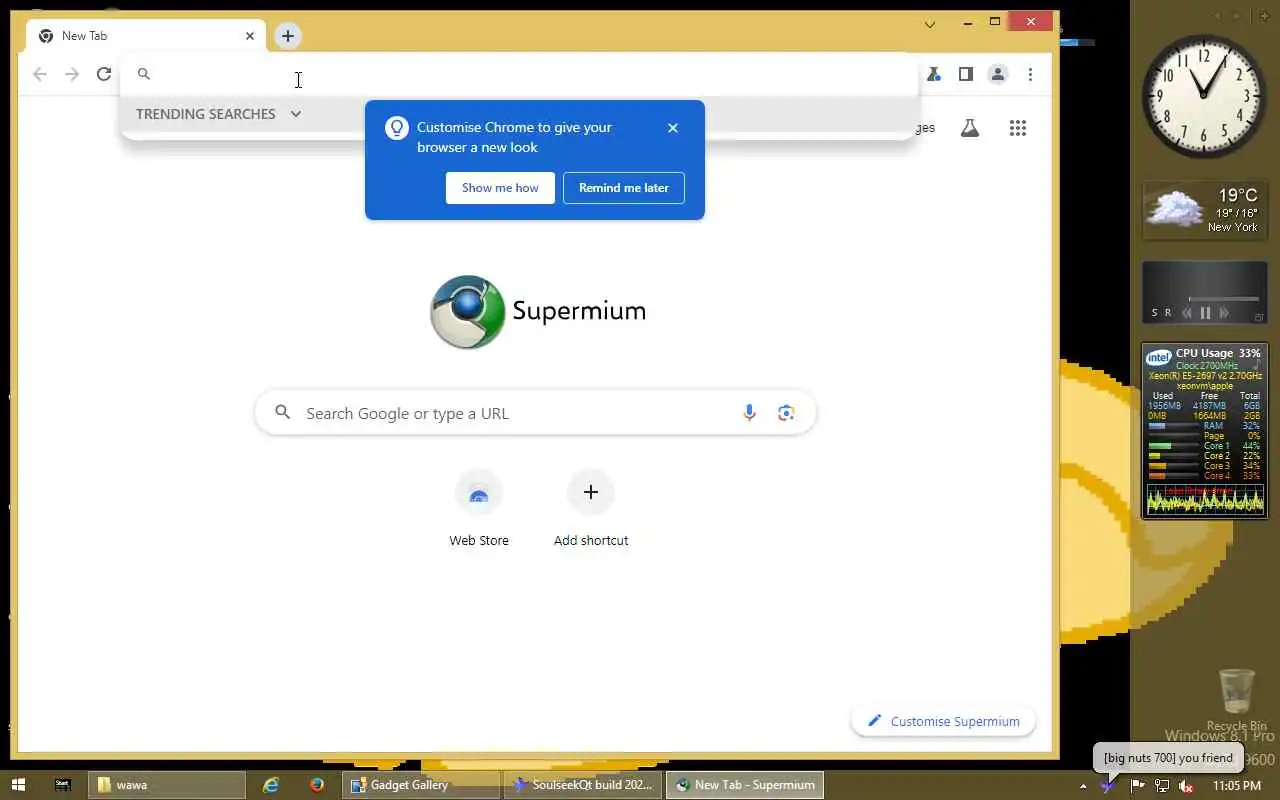Click the CPU usage history graph
Image resolution: width=1280 pixels, height=800 pixels.
[1205, 499]
